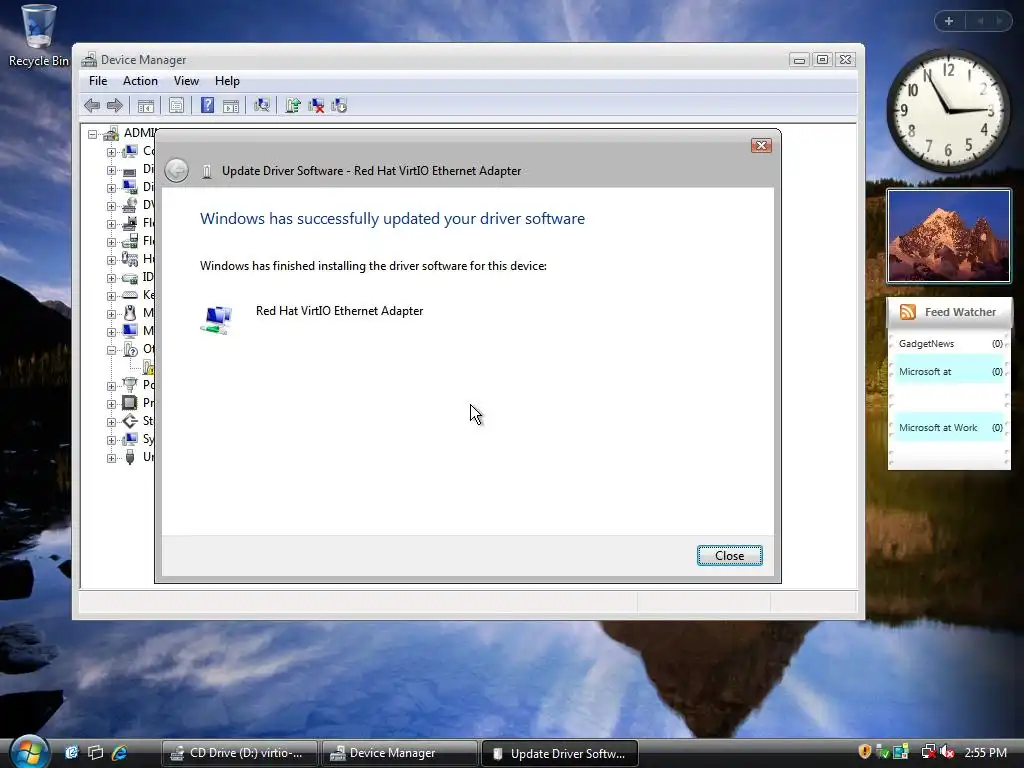Expand the DVD/CD-ROM drives node

pyautogui.click(x=111, y=206)
